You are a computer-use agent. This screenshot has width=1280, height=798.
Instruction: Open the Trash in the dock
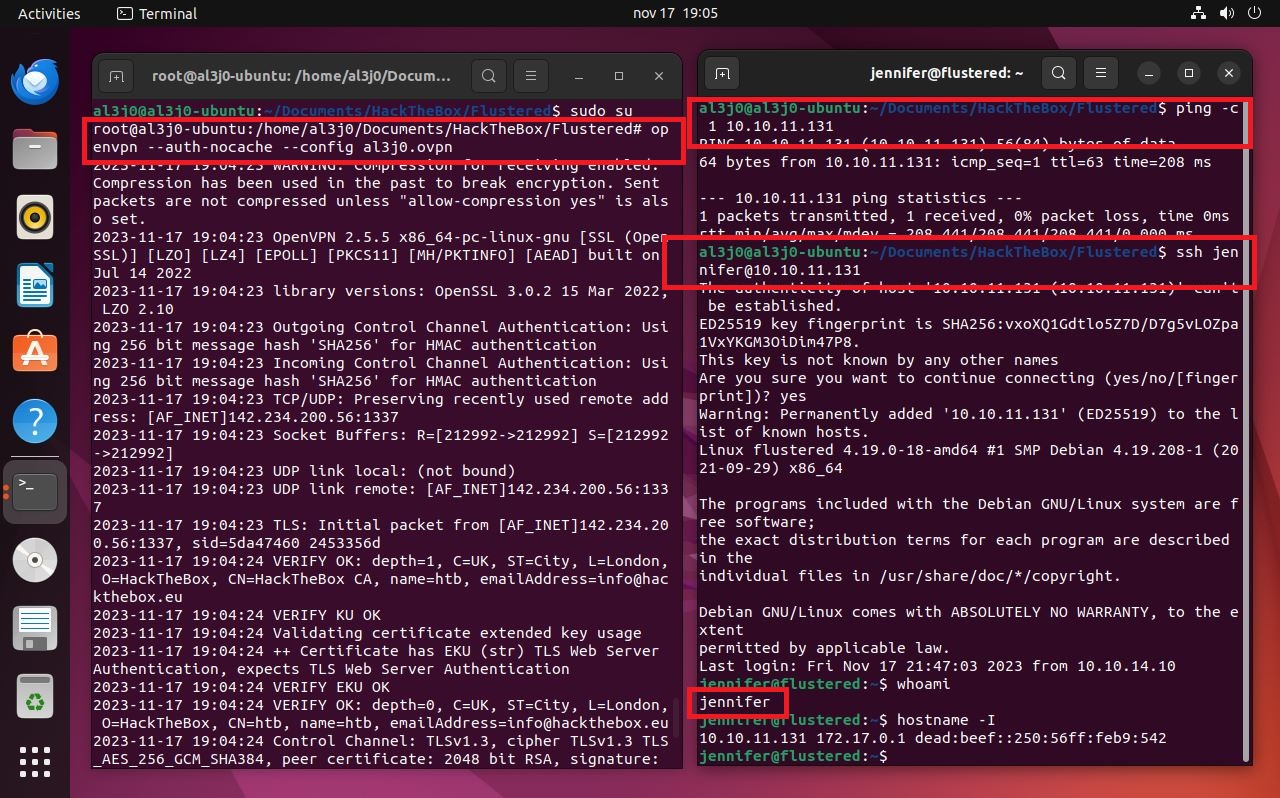pyautogui.click(x=35, y=697)
